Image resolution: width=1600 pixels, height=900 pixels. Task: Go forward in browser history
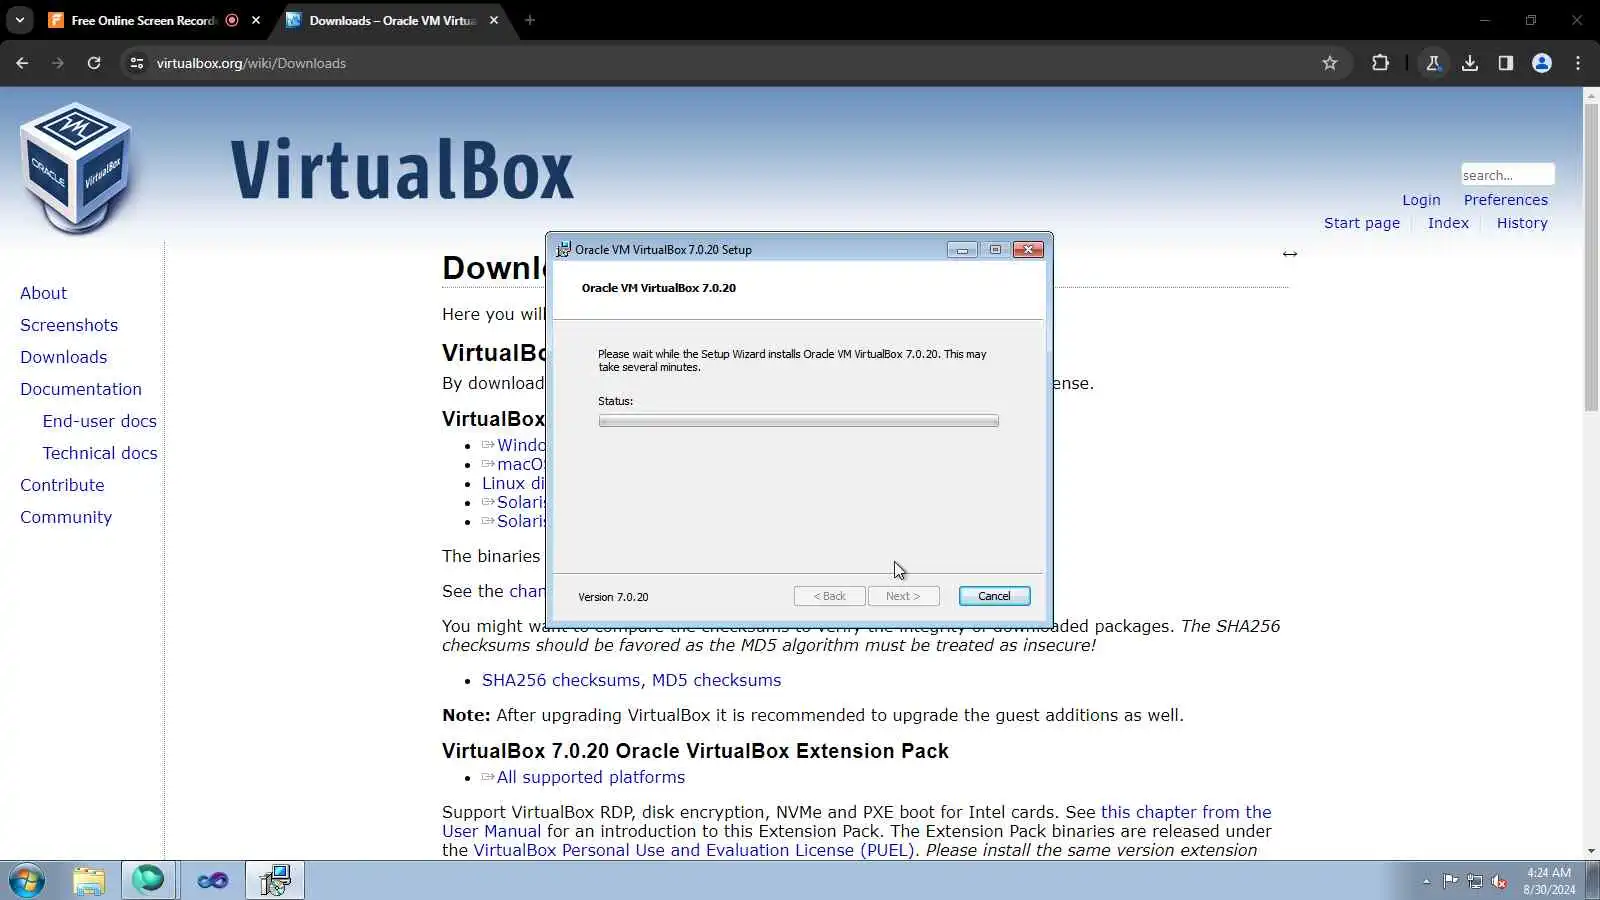click(58, 63)
